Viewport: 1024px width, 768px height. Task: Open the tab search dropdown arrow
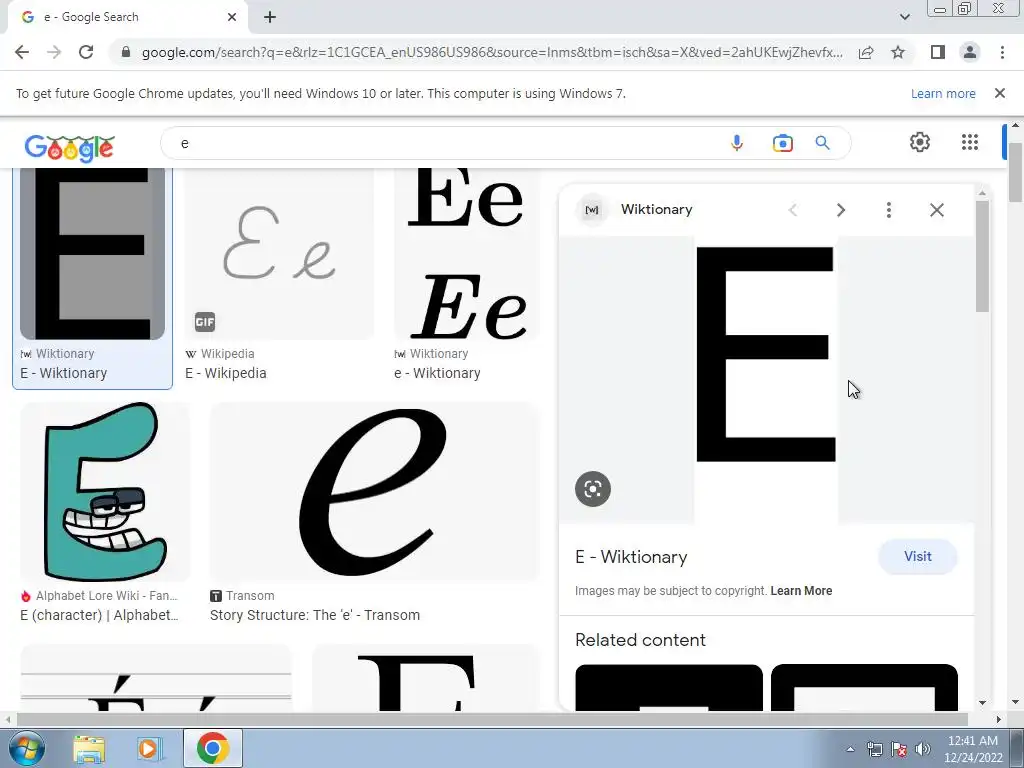click(904, 17)
